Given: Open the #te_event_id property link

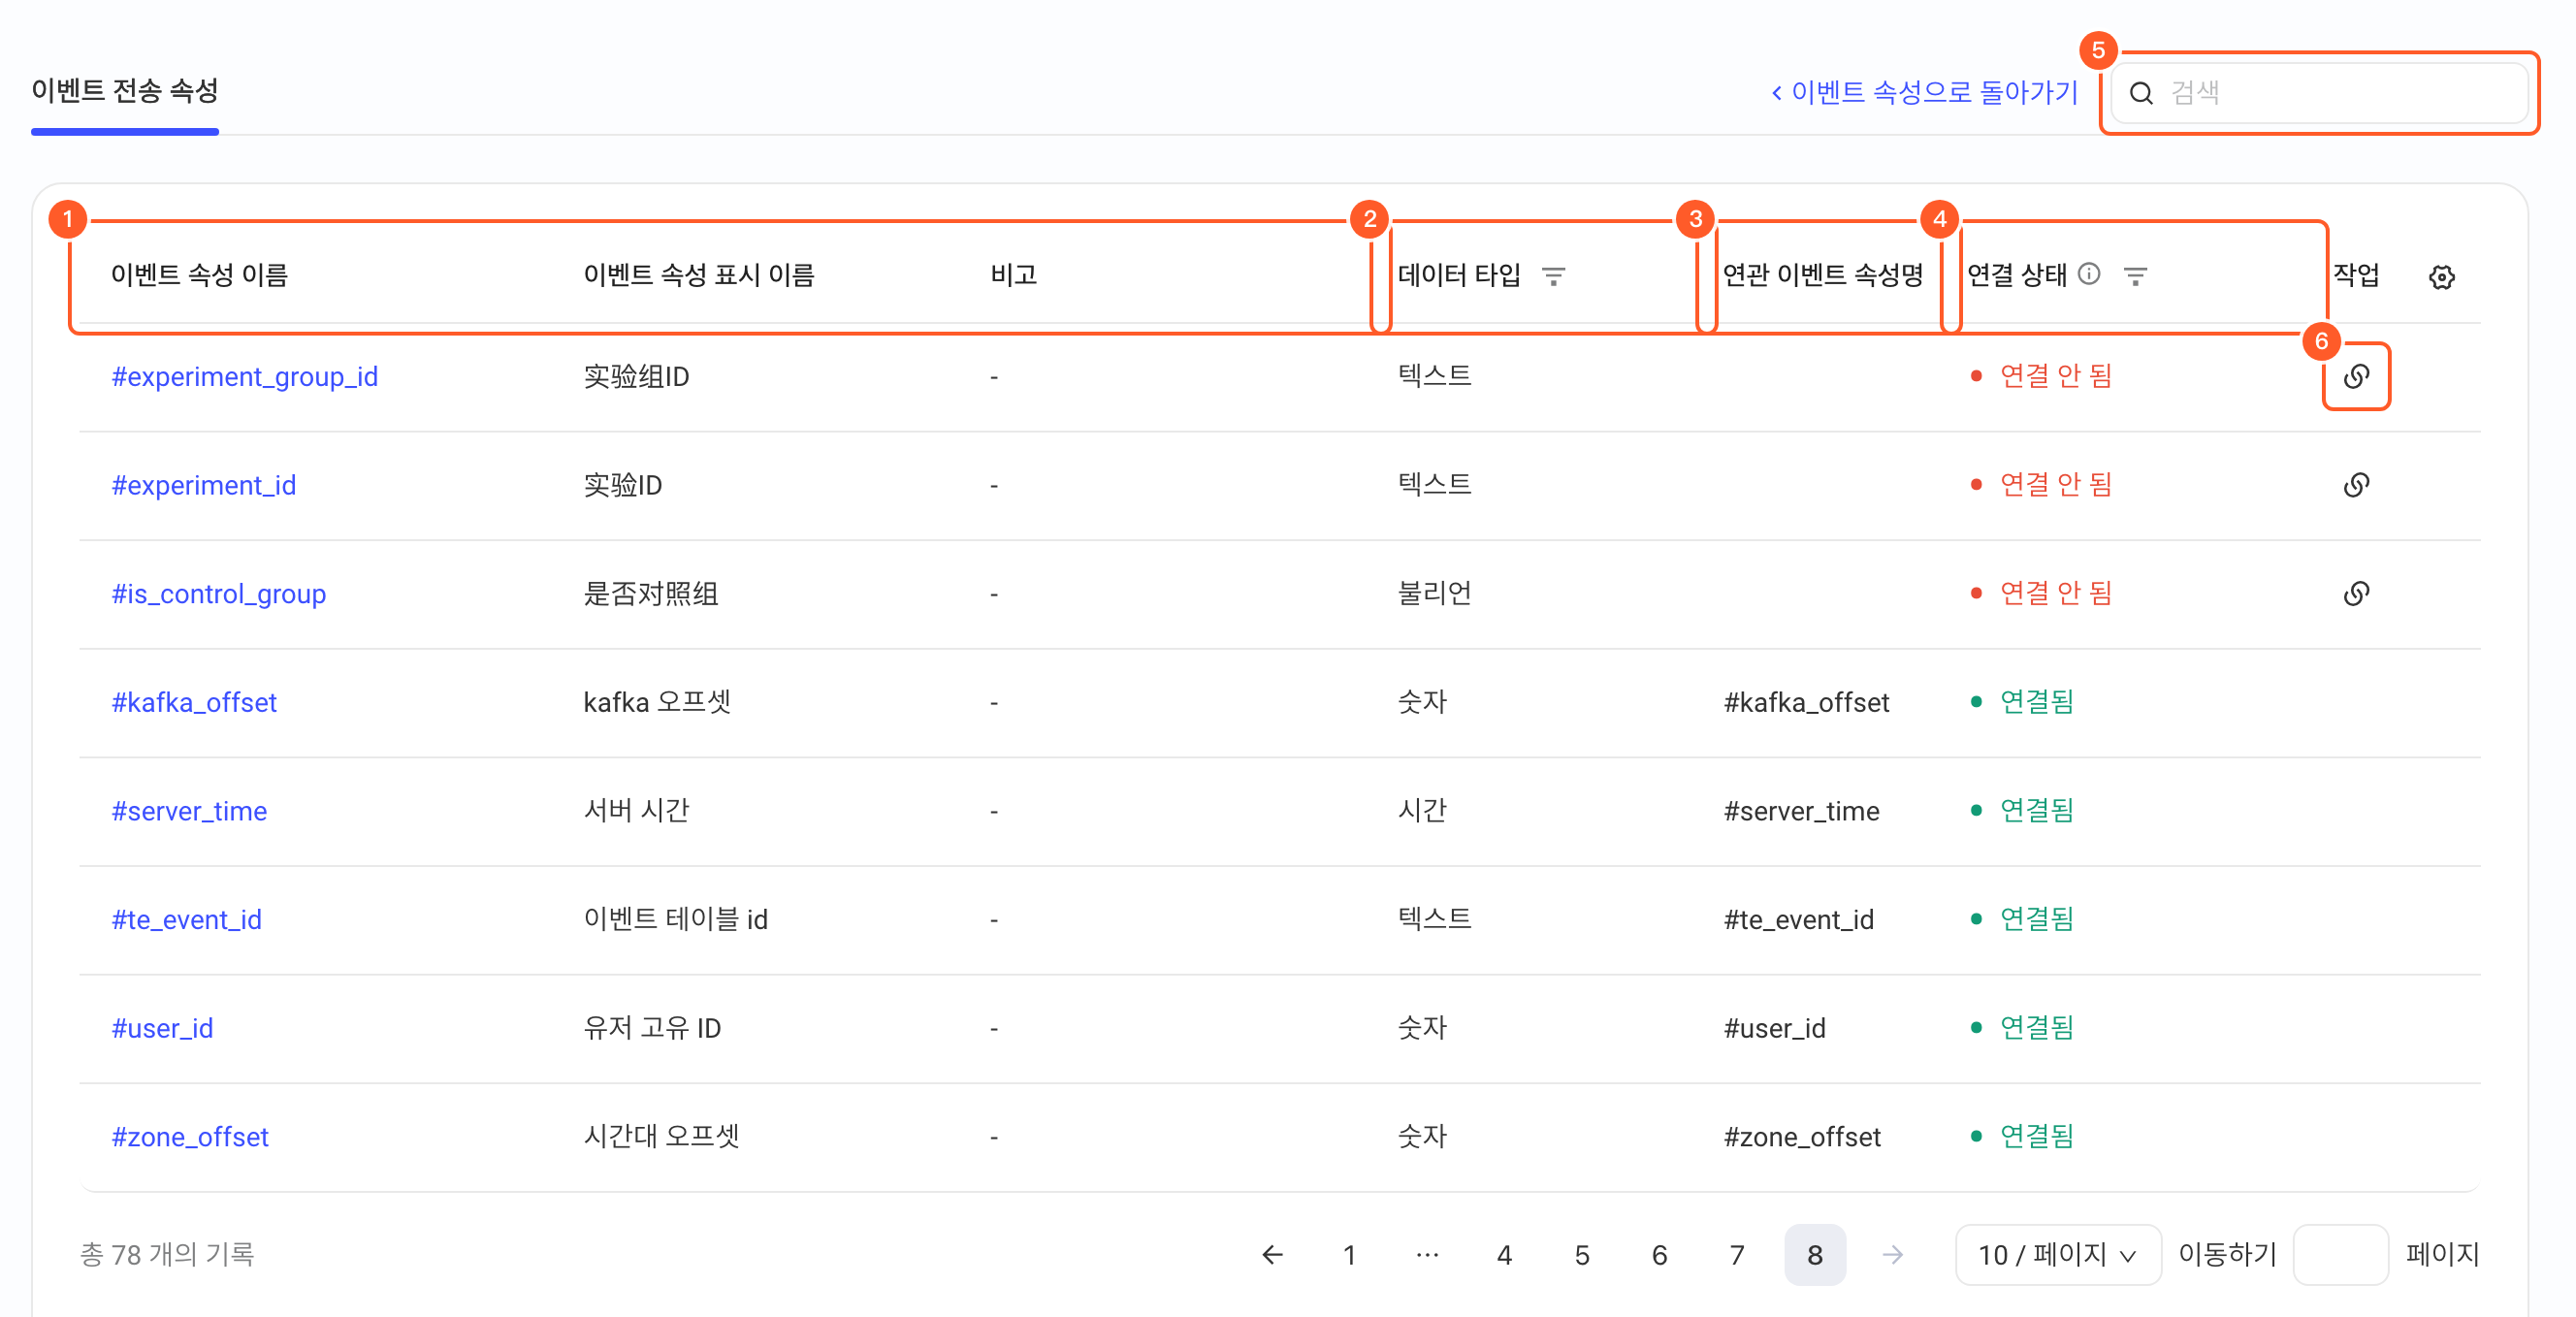Looking at the screenshot, I should [x=186, y=919].
